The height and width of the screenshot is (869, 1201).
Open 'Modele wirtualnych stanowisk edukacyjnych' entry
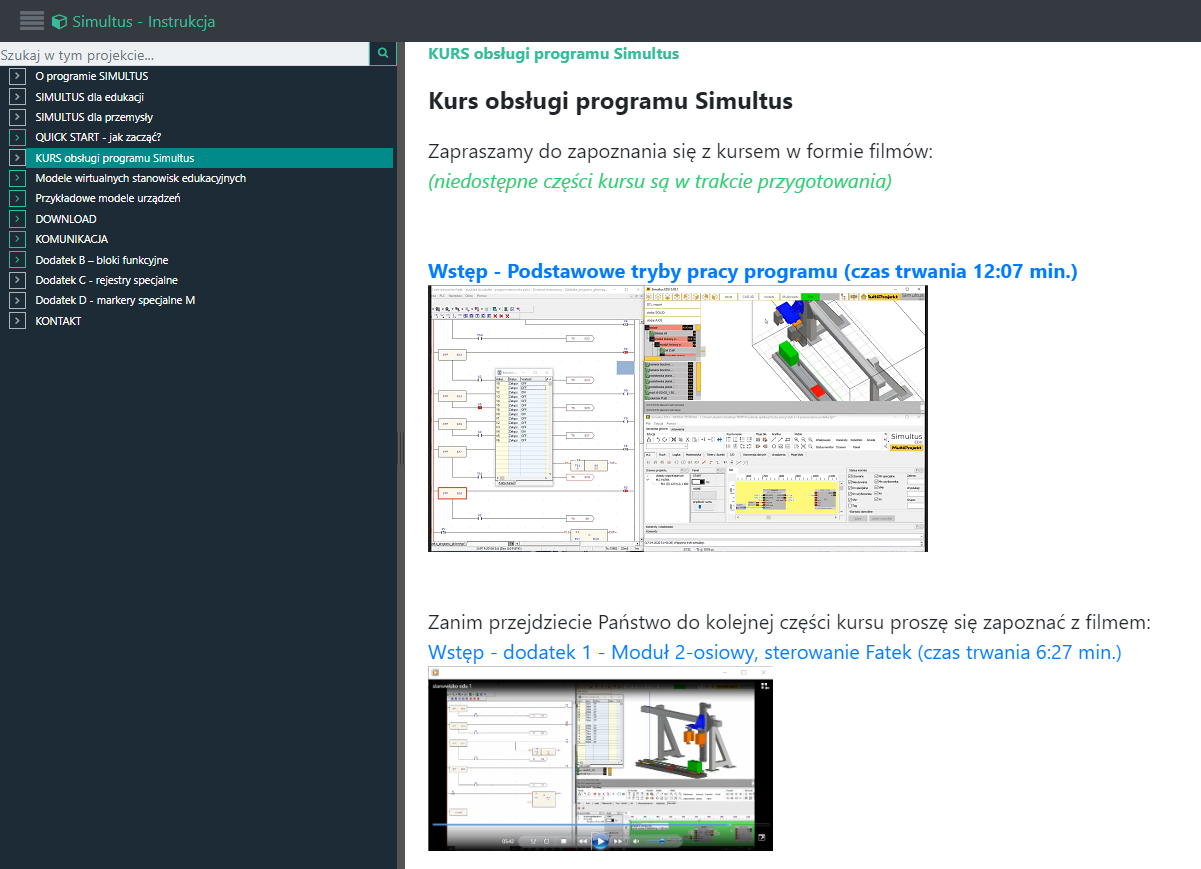140,178
